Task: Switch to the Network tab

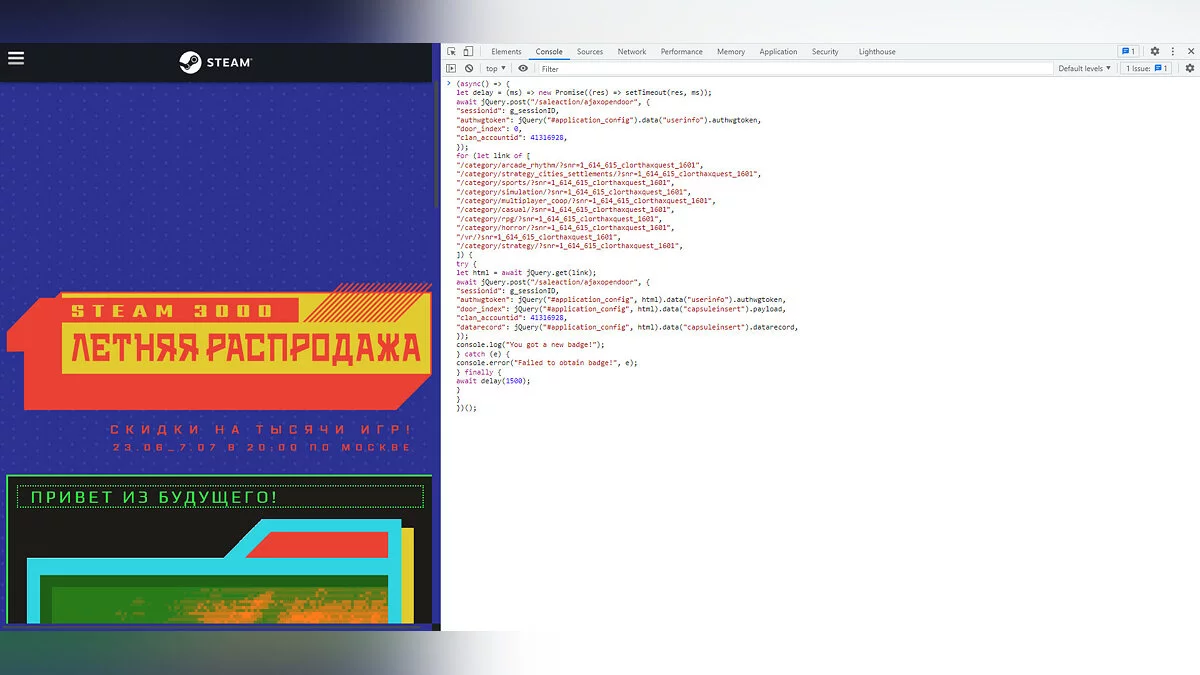Action: point(632,52)
